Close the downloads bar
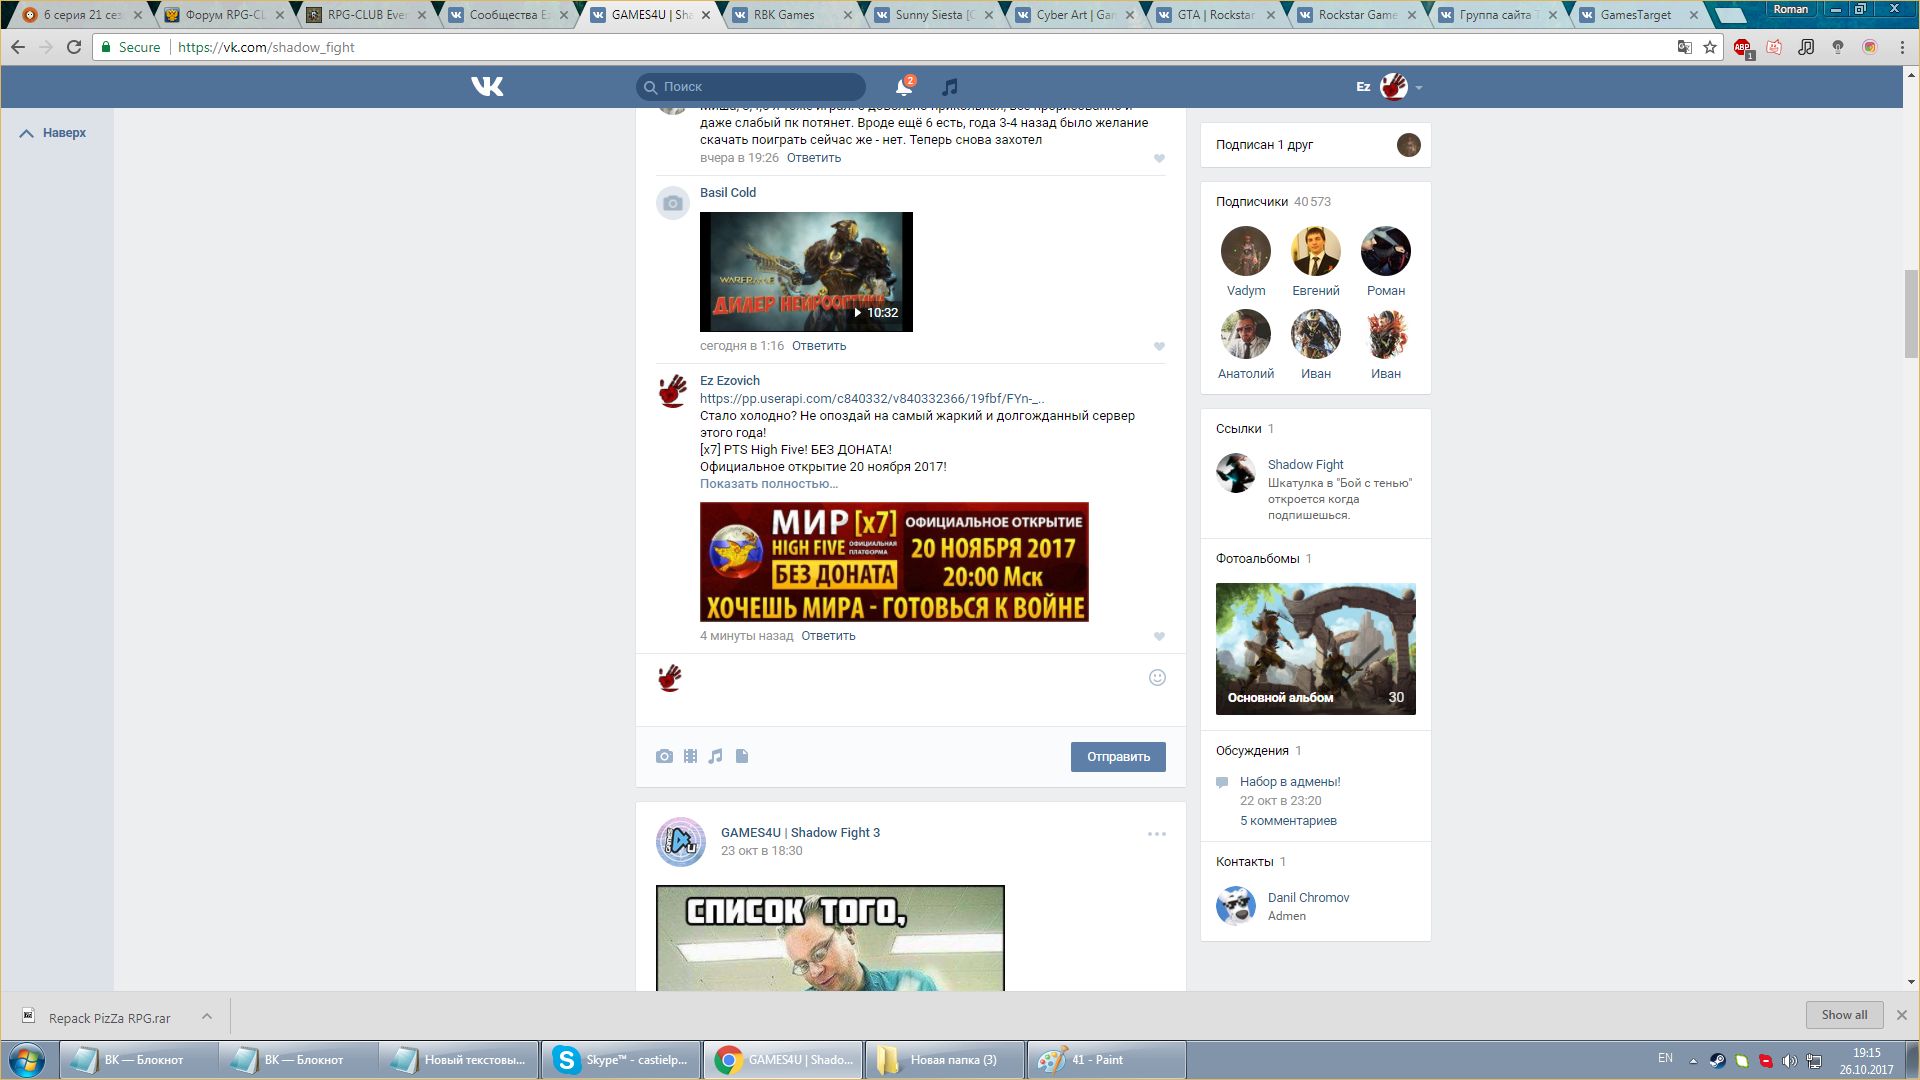This screenshot has height=1080, width=1920. (x=1902, y=1015)
